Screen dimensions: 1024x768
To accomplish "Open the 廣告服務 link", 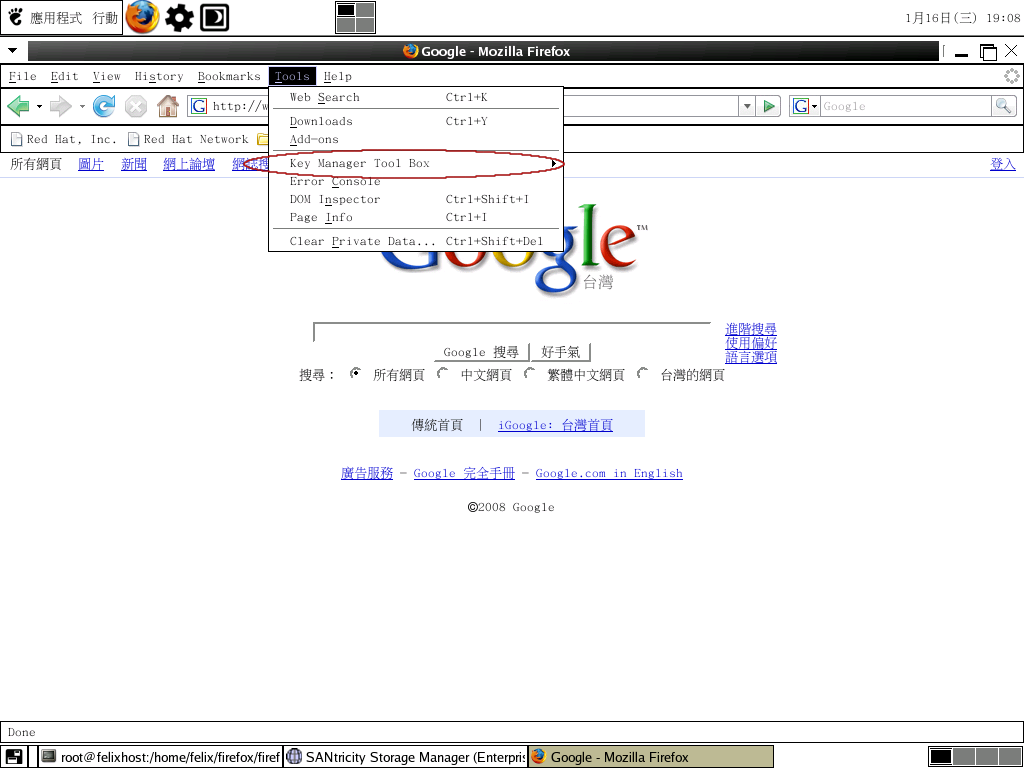I will pos(367,473).
